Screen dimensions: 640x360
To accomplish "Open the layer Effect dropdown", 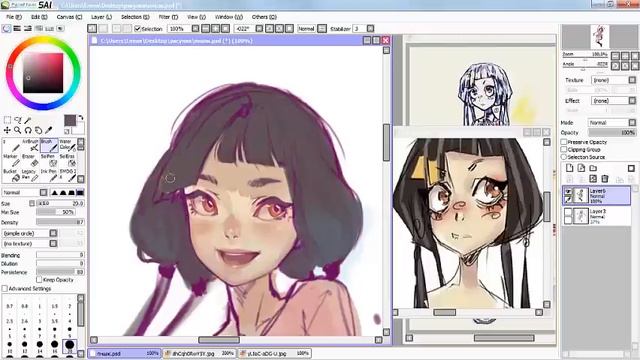I will point(632,100).
